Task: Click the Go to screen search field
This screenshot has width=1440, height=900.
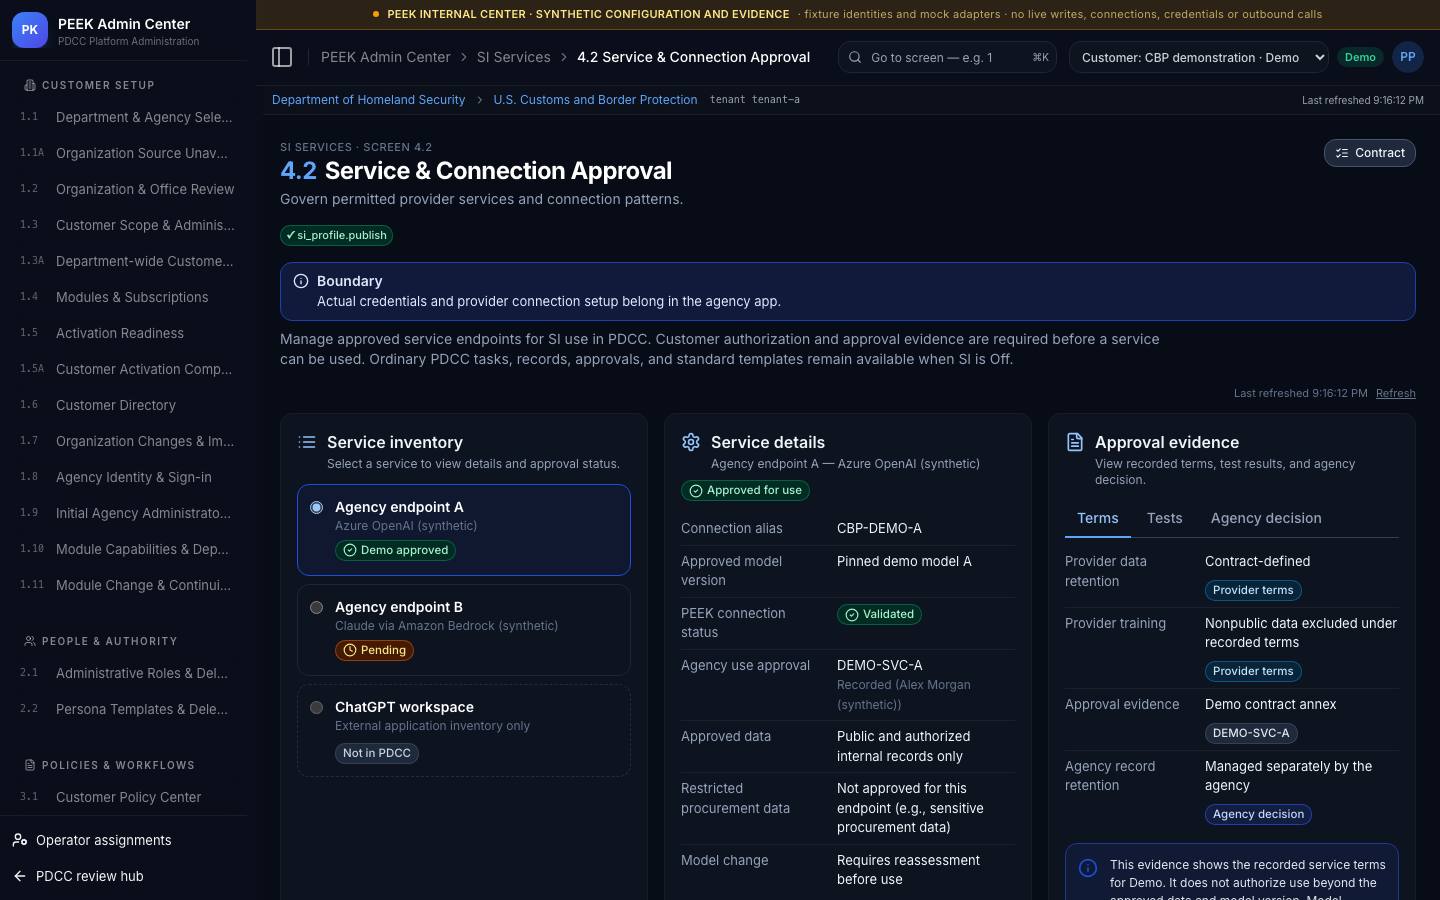Action: pyautogui.click(x=948, y=57)
